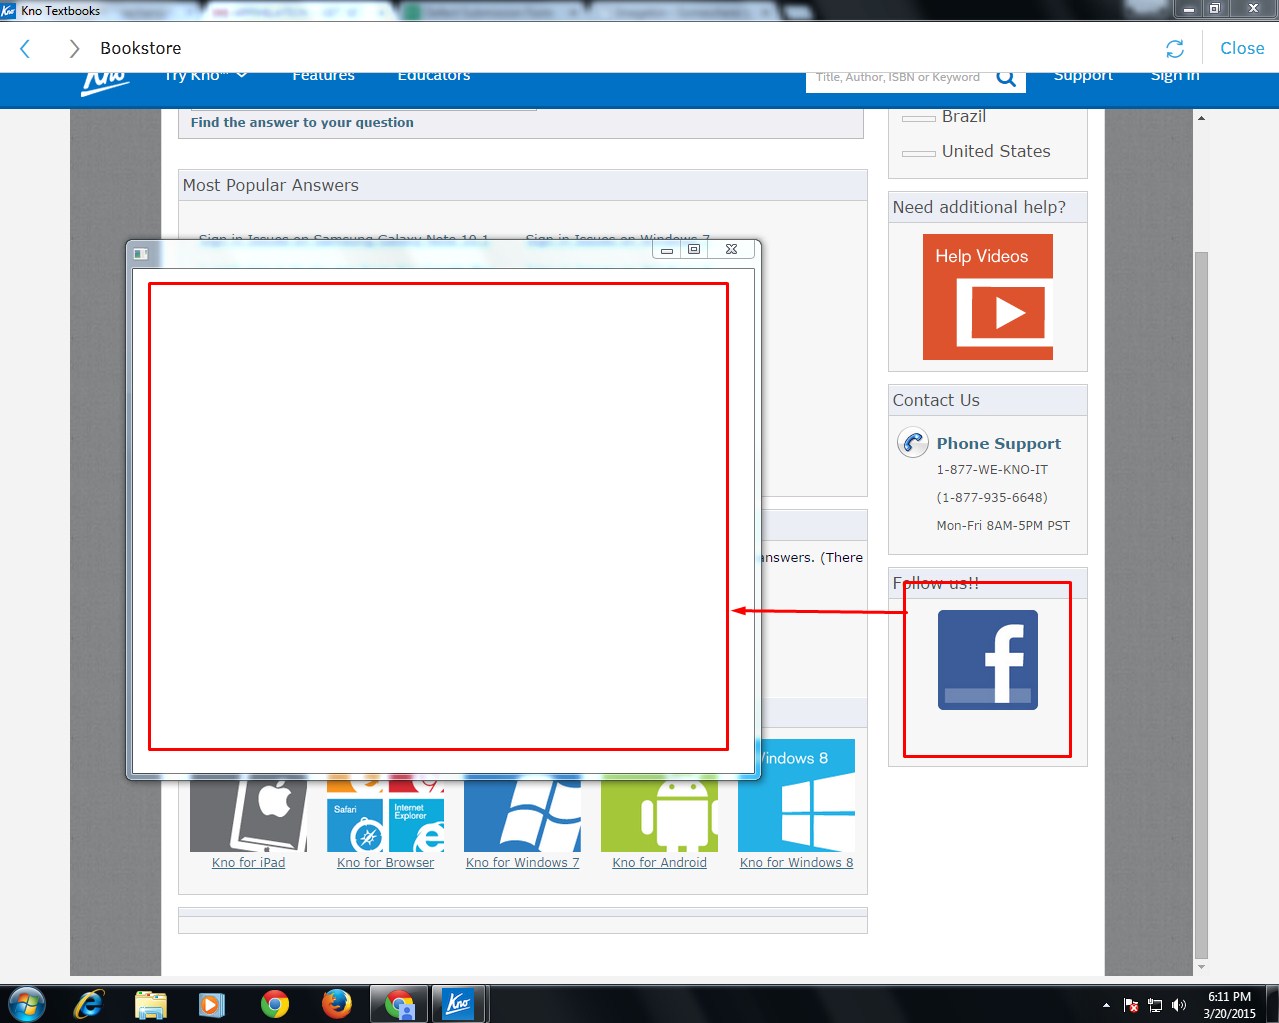Click the Need additional help? heading
This screenshot has height=1023, width=1279.
pyautogui.click(x=979, y=207)
